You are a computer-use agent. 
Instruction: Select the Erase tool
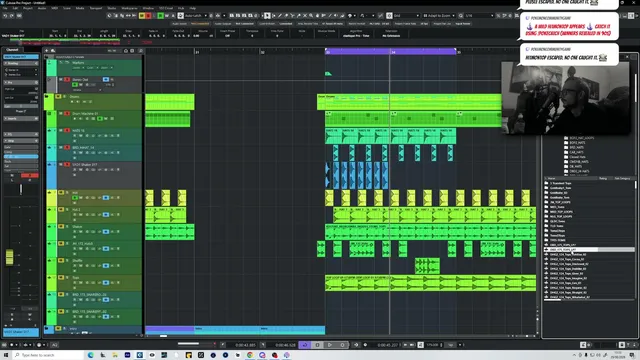(x=286, y=16)
